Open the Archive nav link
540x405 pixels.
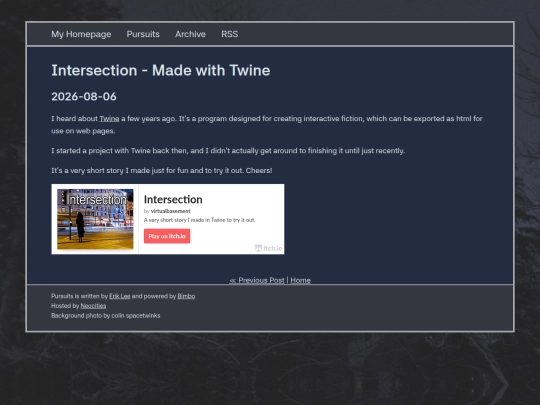click(x=190, y=34)
